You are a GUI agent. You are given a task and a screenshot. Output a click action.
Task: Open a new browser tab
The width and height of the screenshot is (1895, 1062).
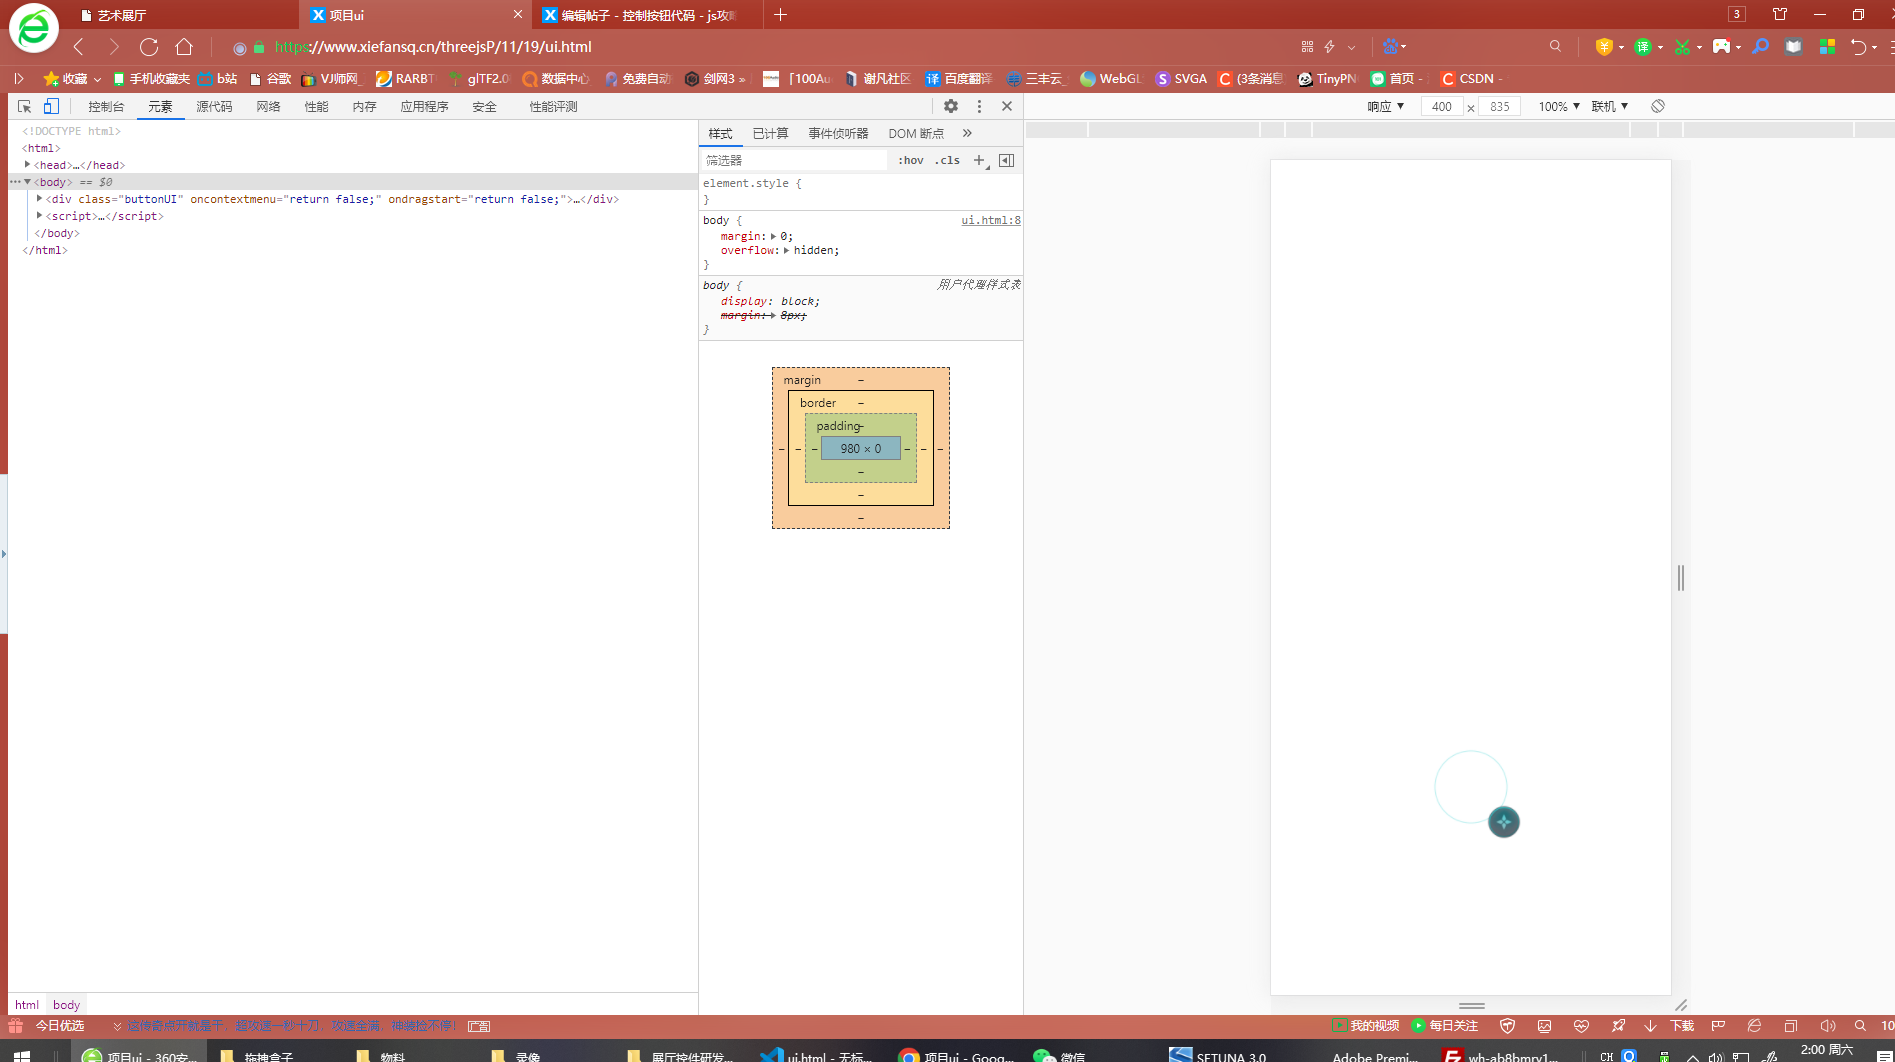[781, 15]
